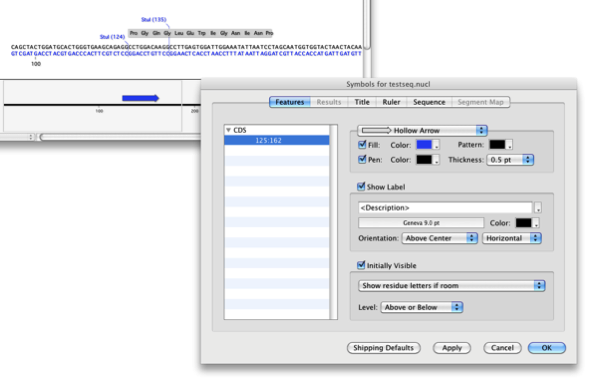Viewport: 598px width, 384px height.
Task: Click the blue CDS arrow feature on map
Action: (x=140, y=98)
